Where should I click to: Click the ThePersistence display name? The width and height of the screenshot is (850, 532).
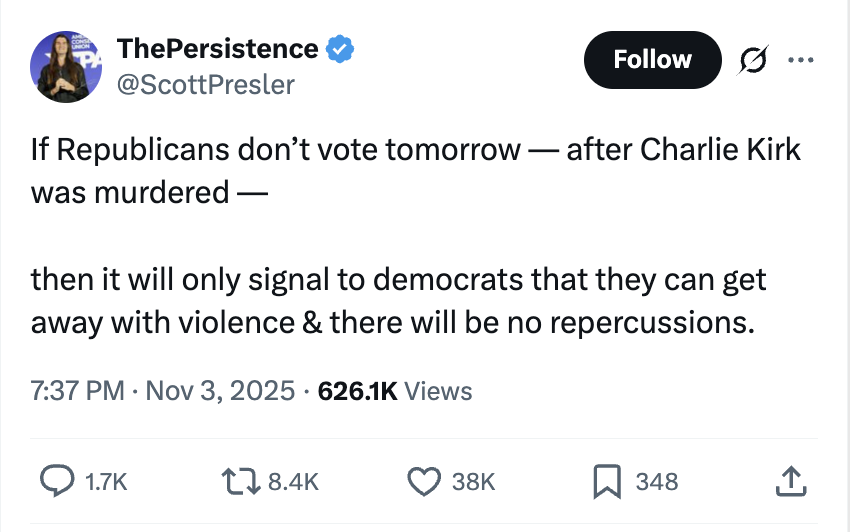tap(217, 48)
